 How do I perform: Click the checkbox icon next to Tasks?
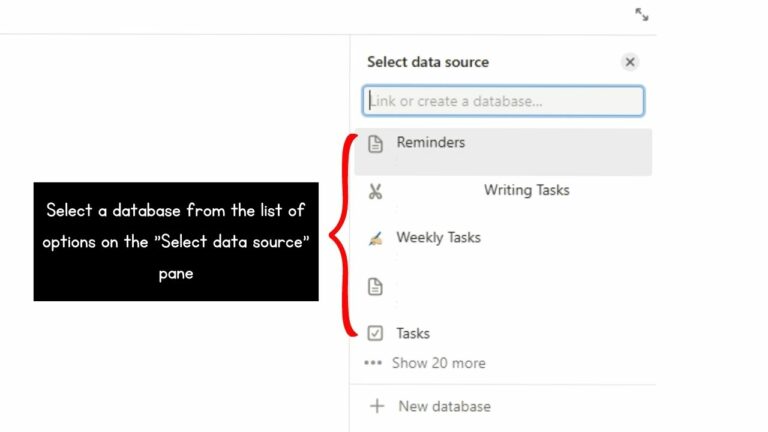point(375,333)
